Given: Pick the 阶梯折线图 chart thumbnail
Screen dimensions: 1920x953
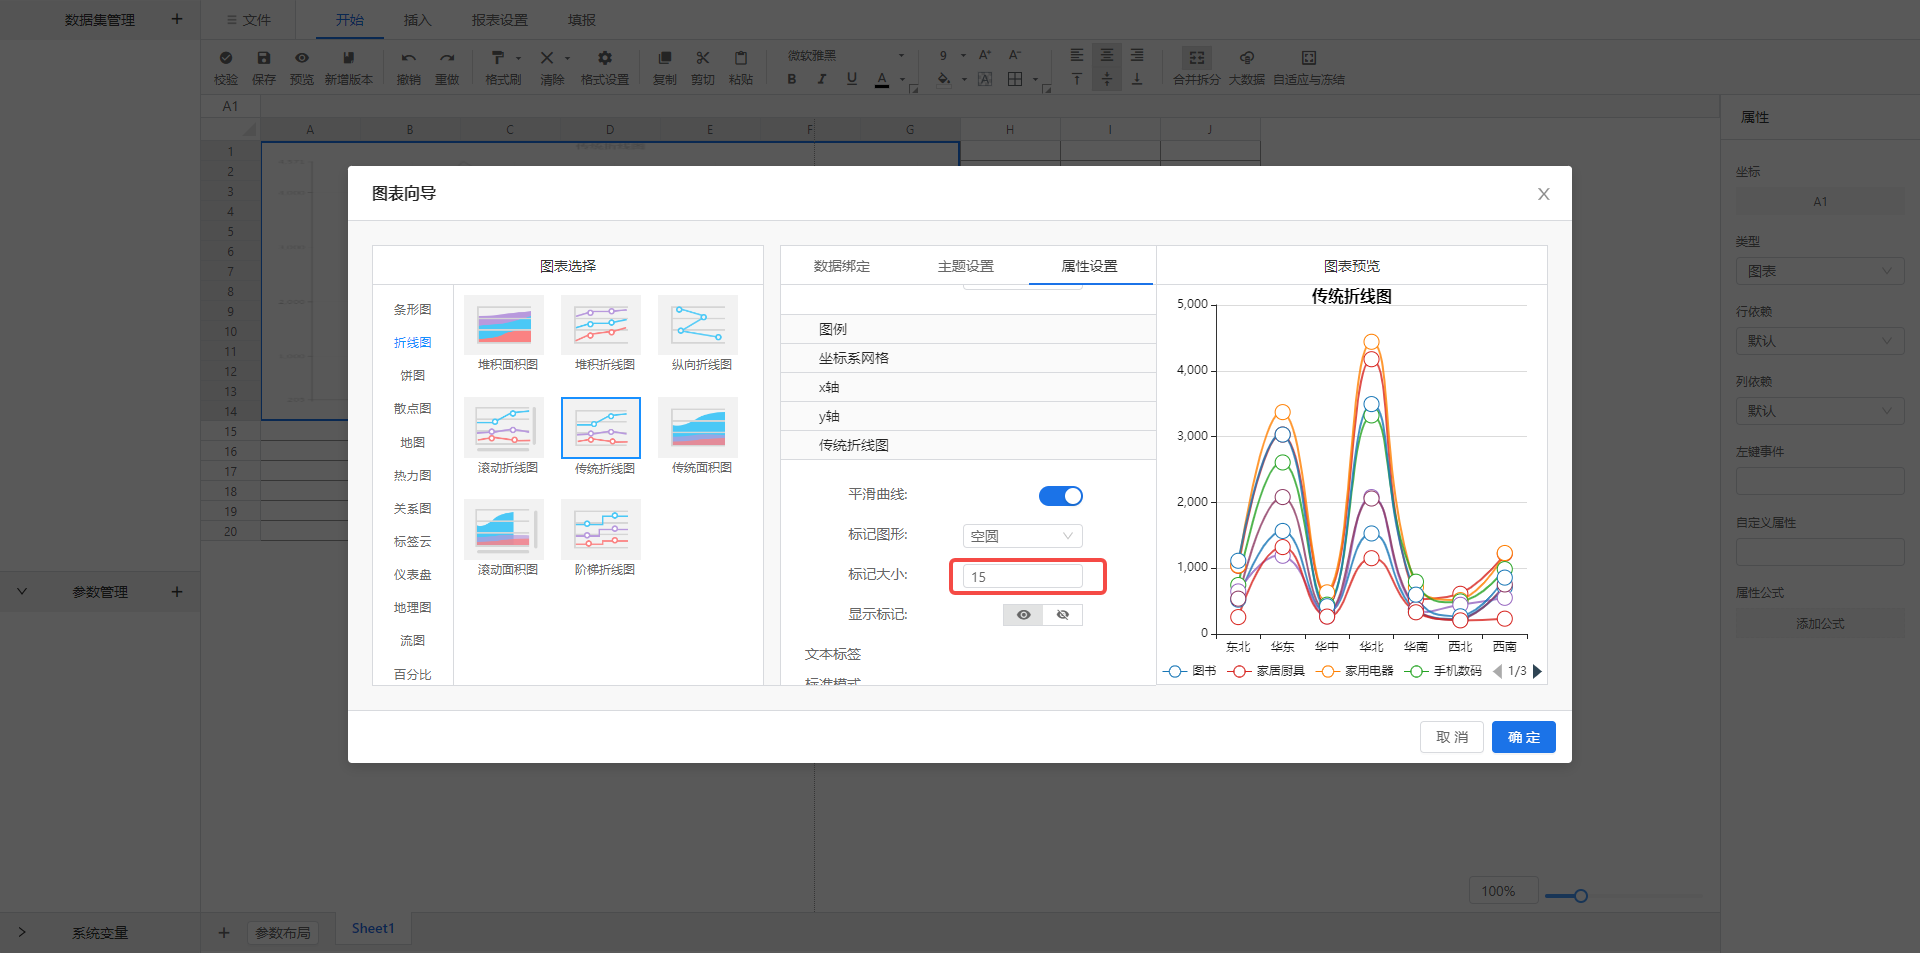Looking at the screenshot, I should (x=601, y=530).
